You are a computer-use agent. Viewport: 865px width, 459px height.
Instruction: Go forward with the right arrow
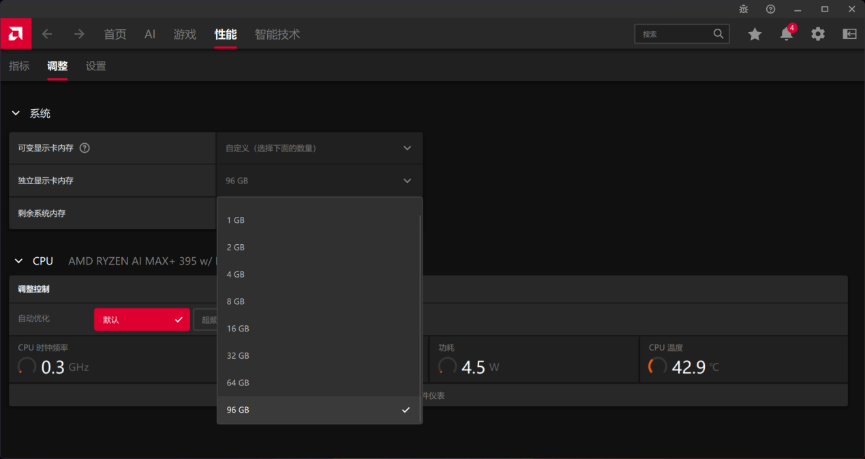point(79,34)
